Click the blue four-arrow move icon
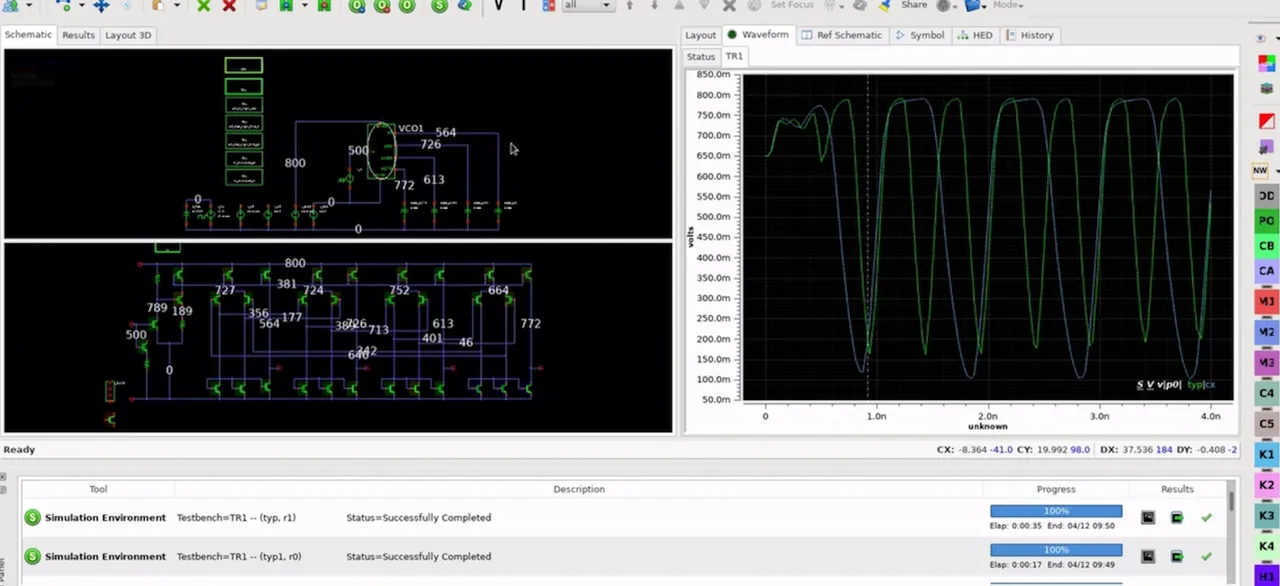This screenshot has height=586, width=1280. click(x=101, y=6)
